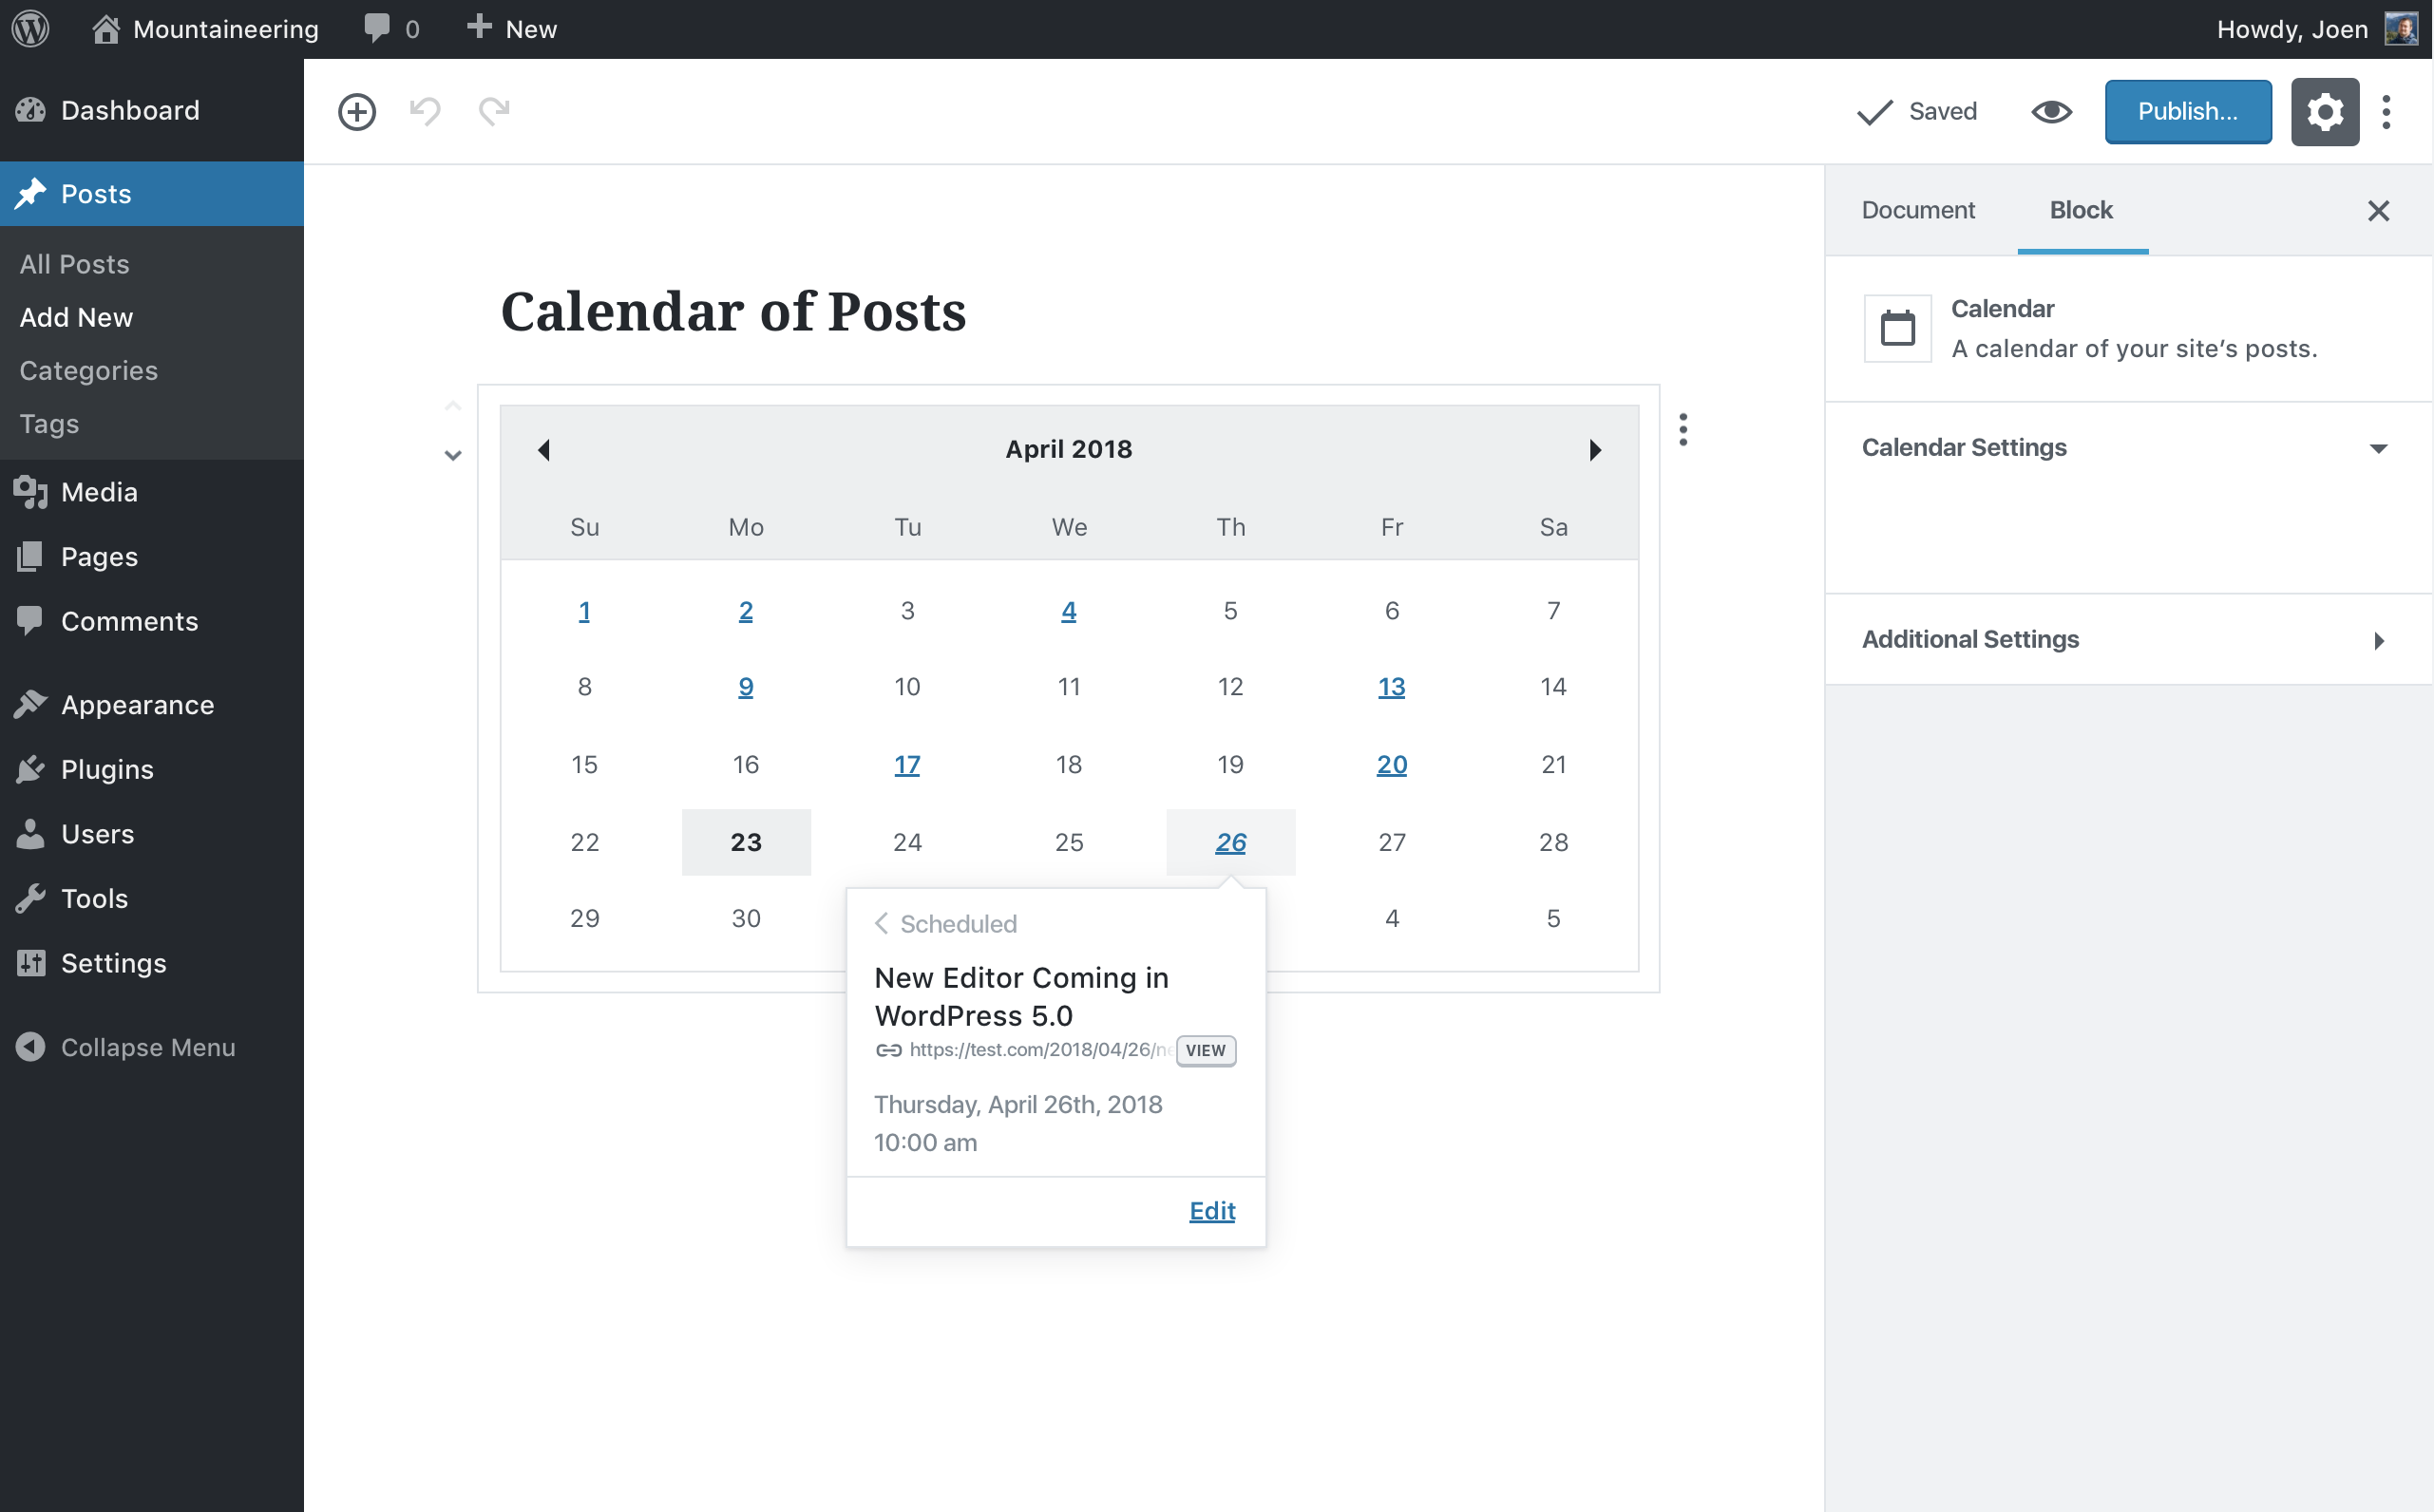The image size is (2434, 1512).
Task: Click the Howdy, Joen user avatar
Action: point(2400,28)
